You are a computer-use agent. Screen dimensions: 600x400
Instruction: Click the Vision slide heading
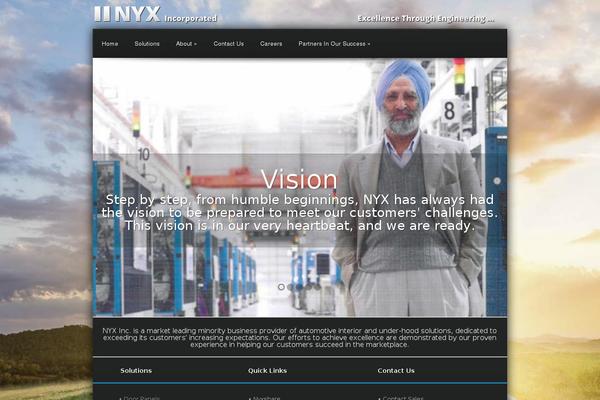coord(299,179)
